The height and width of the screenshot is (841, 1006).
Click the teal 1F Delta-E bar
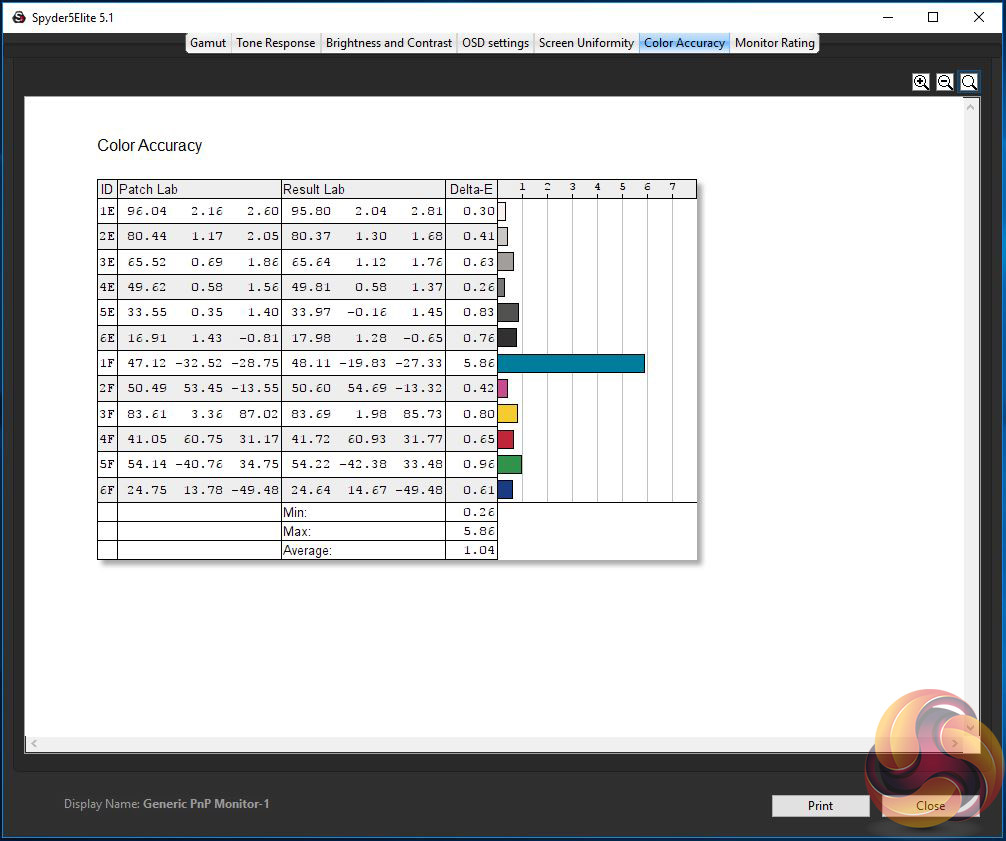(x=571, y=363)
